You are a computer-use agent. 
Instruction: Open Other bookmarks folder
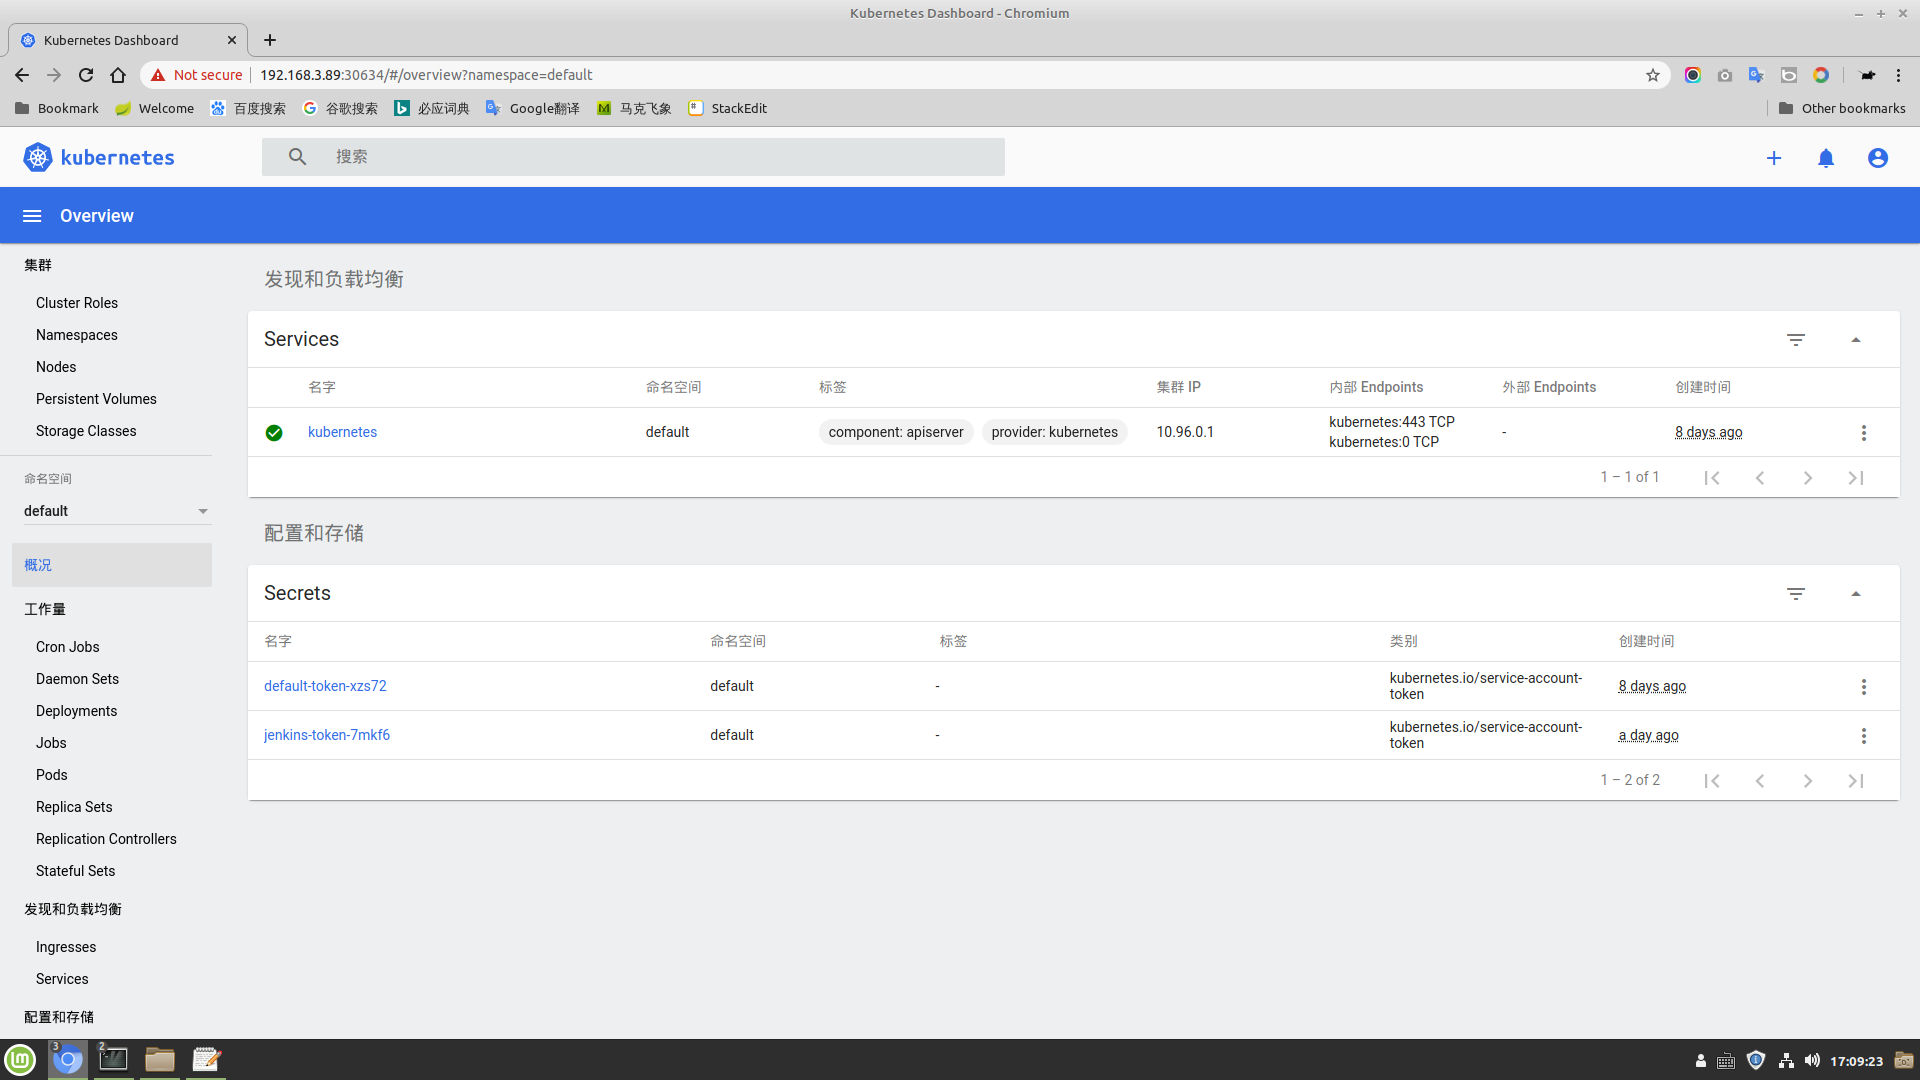pyautogui.click(x=1842, y=108)
